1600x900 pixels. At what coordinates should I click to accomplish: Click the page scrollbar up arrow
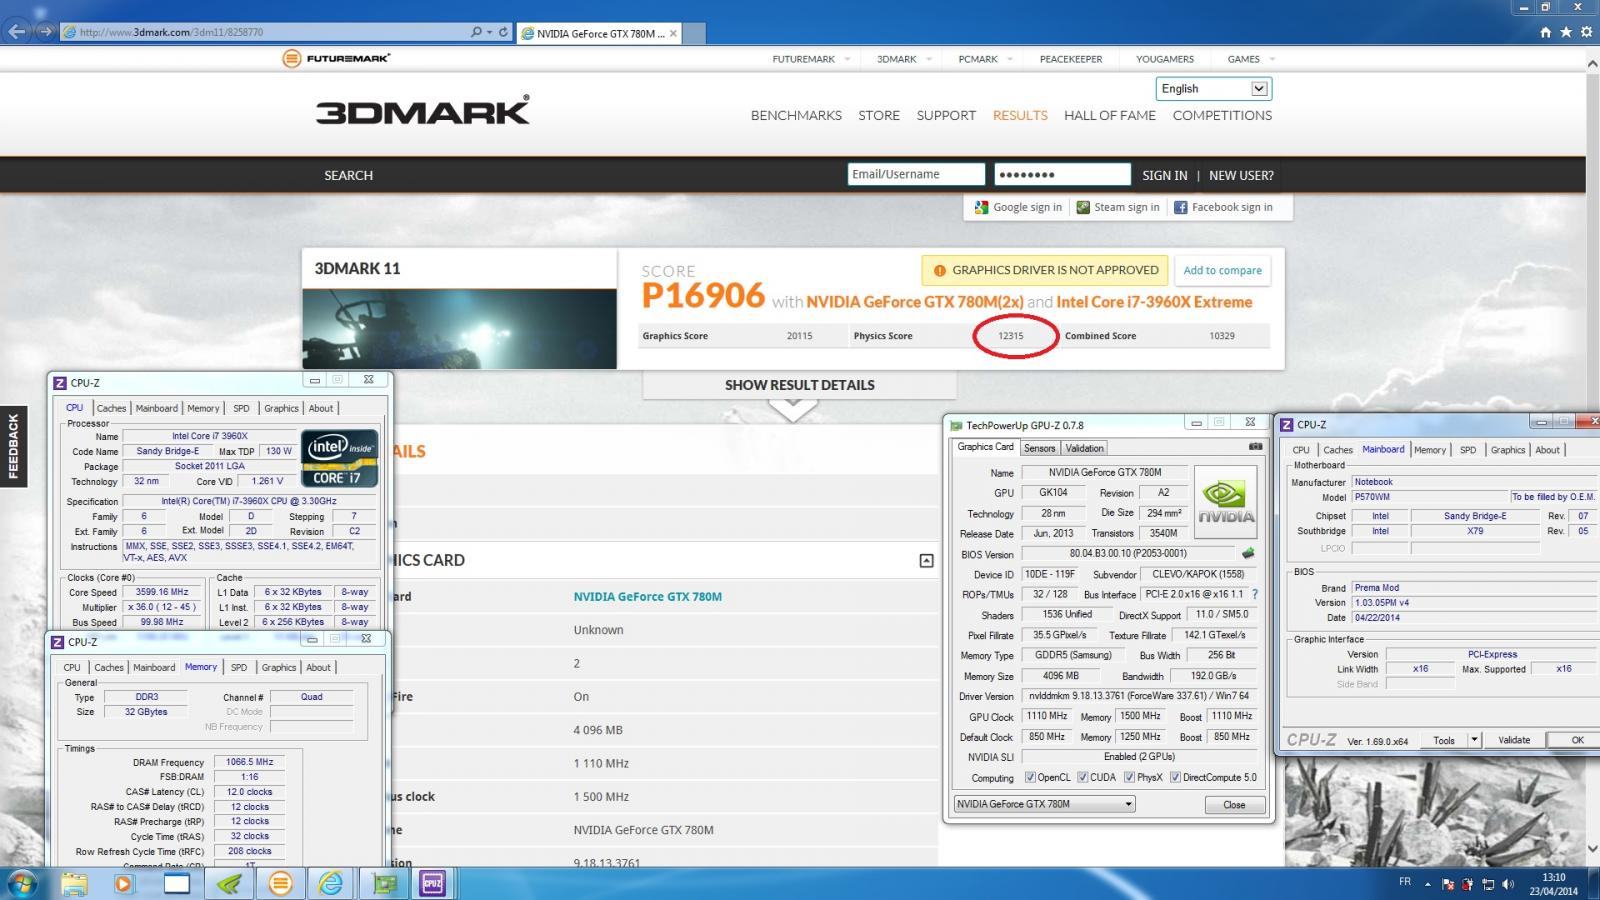[1592, 63]
